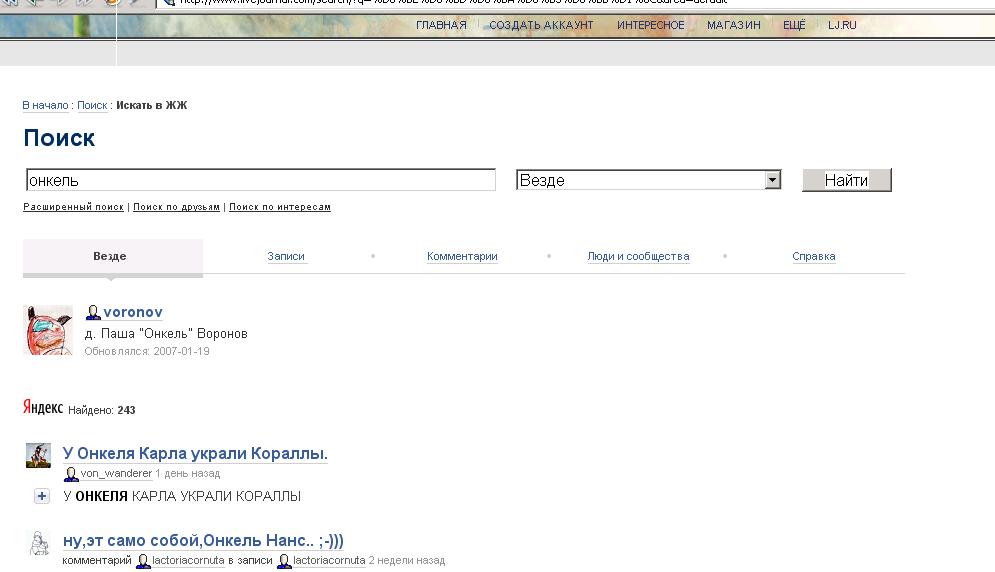Switch to the Записи tab
The width and height of the screenshot is (995, 572).
click(x=286, y=257)
